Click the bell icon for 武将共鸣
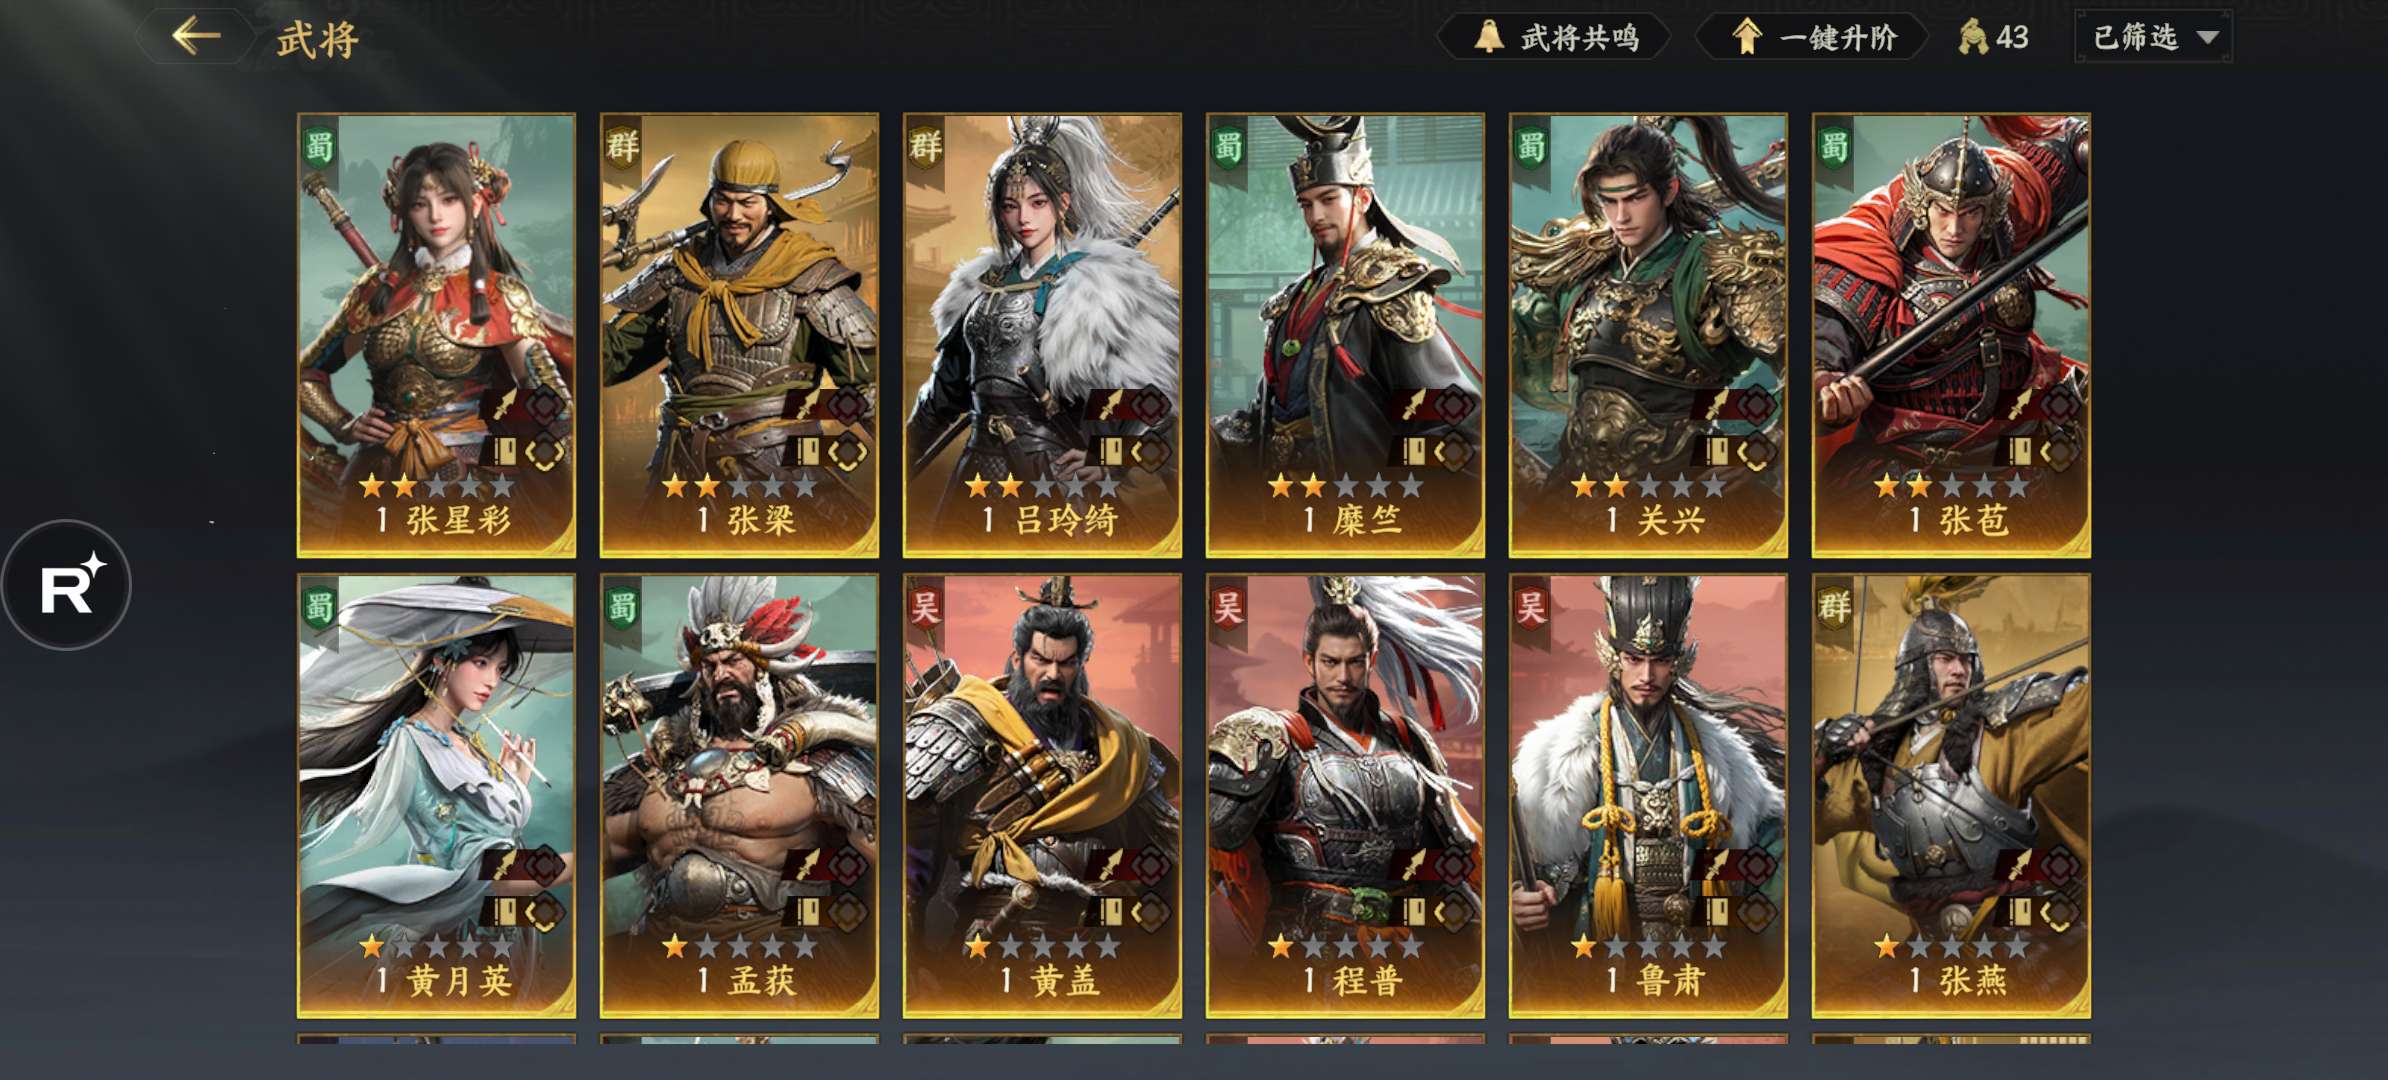 pyautogui.click(x=1488, y=37)
